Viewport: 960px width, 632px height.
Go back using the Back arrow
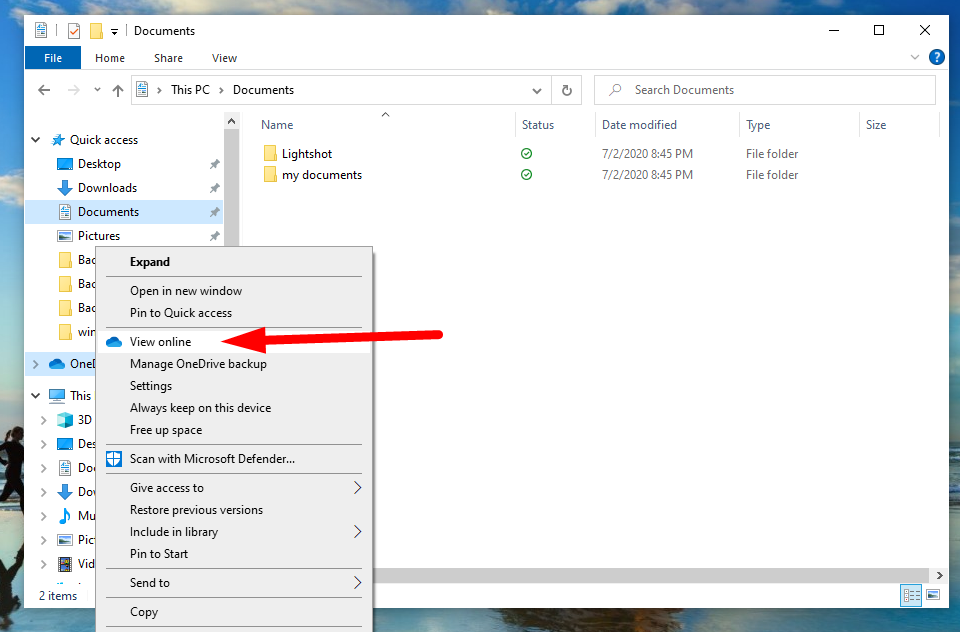click(x=44, y=90)
